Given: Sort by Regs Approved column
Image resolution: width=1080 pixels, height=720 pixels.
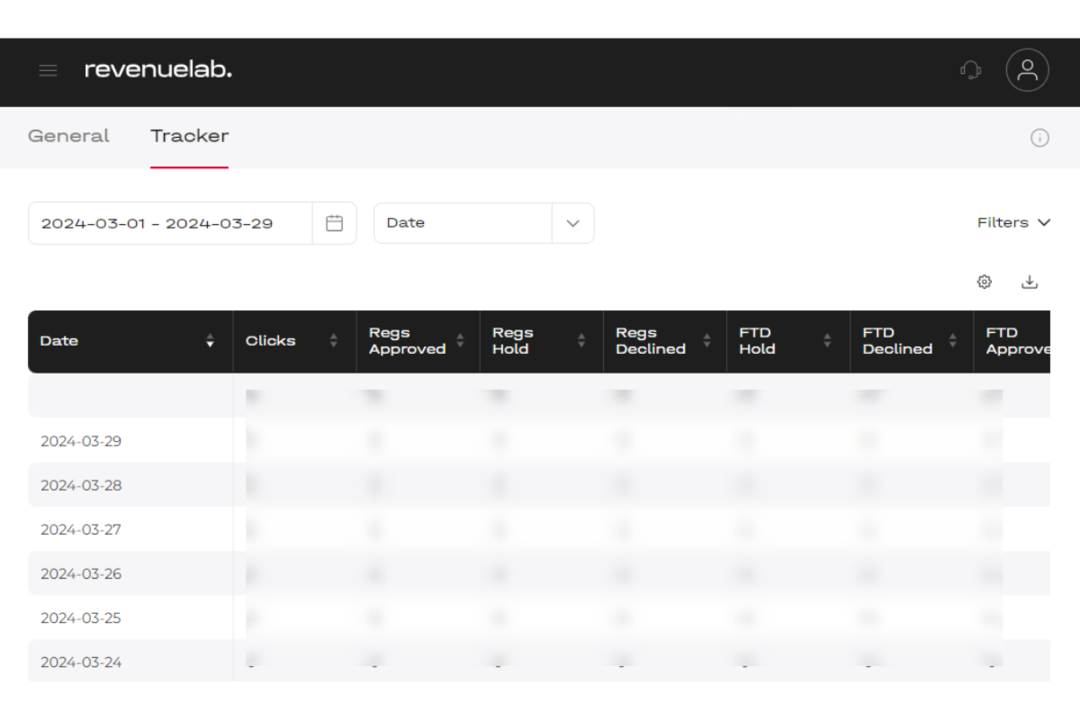Looking at the screenshot, I should (460, 341).
